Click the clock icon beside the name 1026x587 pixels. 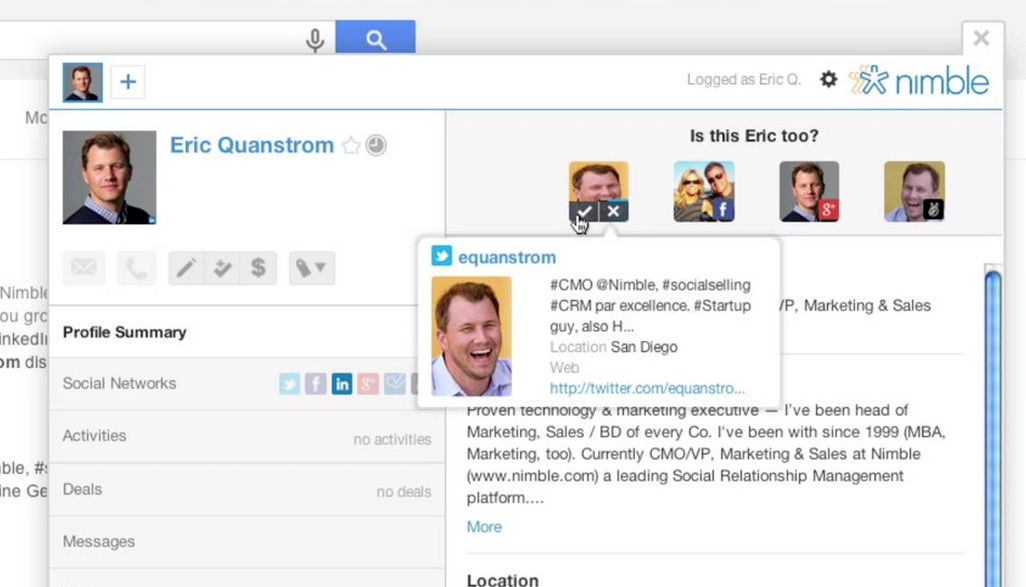pos(376,145)
